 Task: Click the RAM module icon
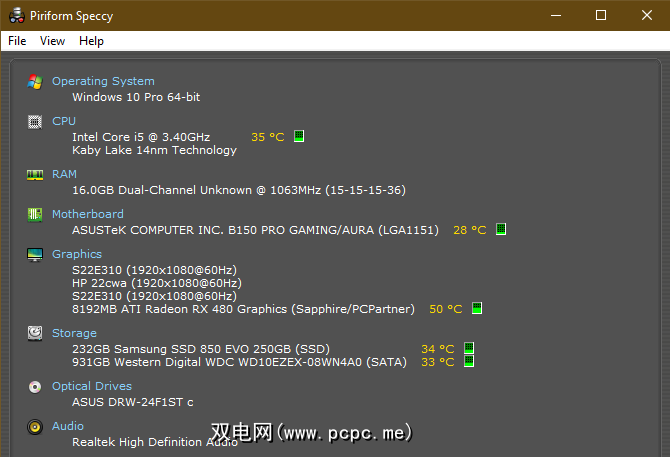point(35,175)
